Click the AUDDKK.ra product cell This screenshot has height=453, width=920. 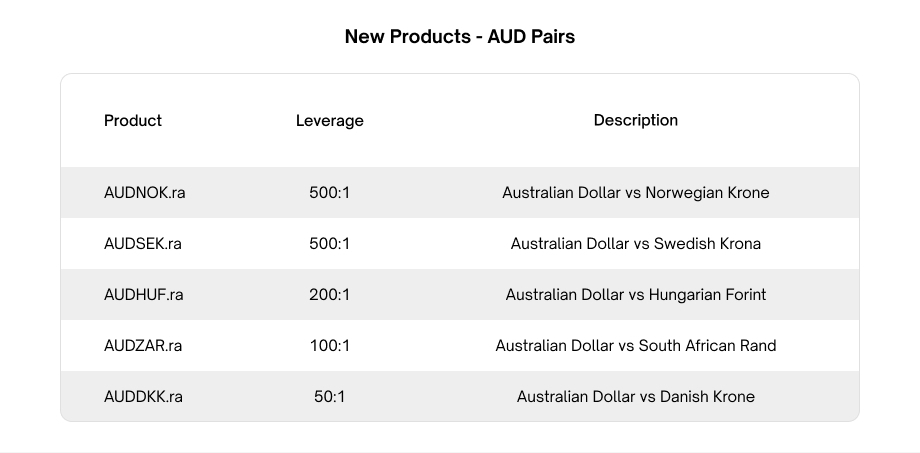click(x=143, y=397)
